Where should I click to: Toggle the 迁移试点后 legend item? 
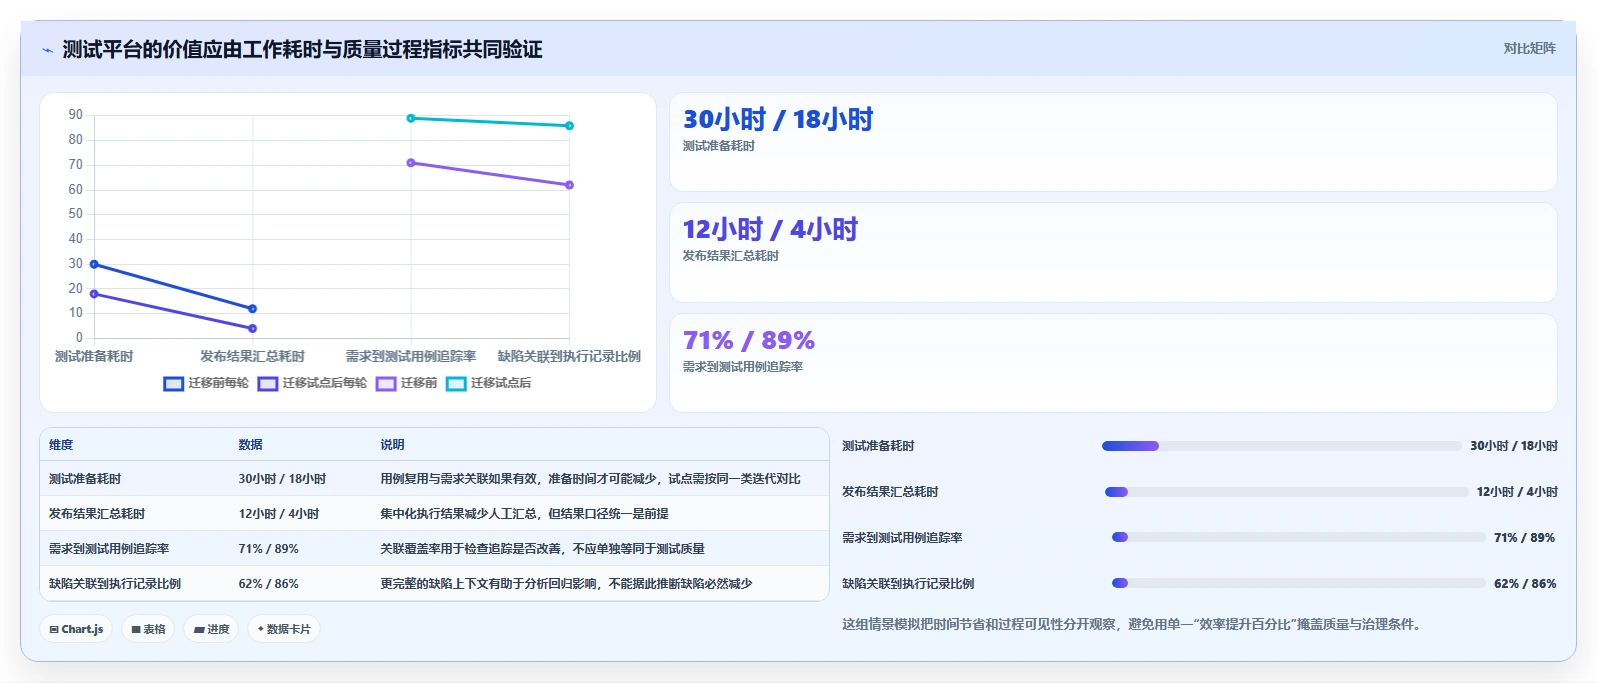[x=488, y=383]
